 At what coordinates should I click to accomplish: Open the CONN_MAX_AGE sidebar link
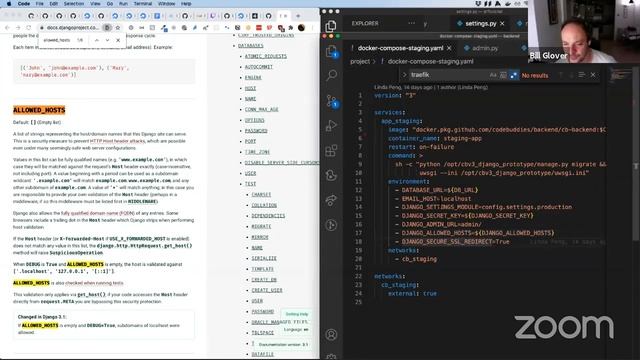[x=262, y=109]
